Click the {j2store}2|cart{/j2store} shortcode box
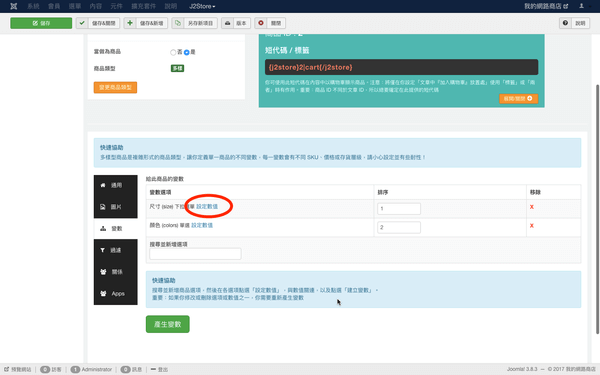This screenshot has width=600, height=375. point(401,67)
